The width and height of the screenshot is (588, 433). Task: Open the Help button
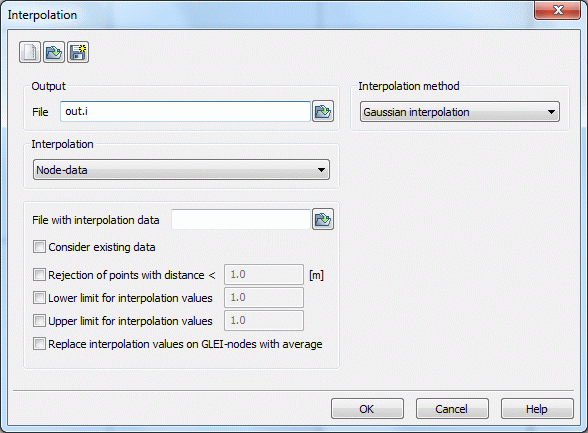pyautogui.click(x=537, y=409)
